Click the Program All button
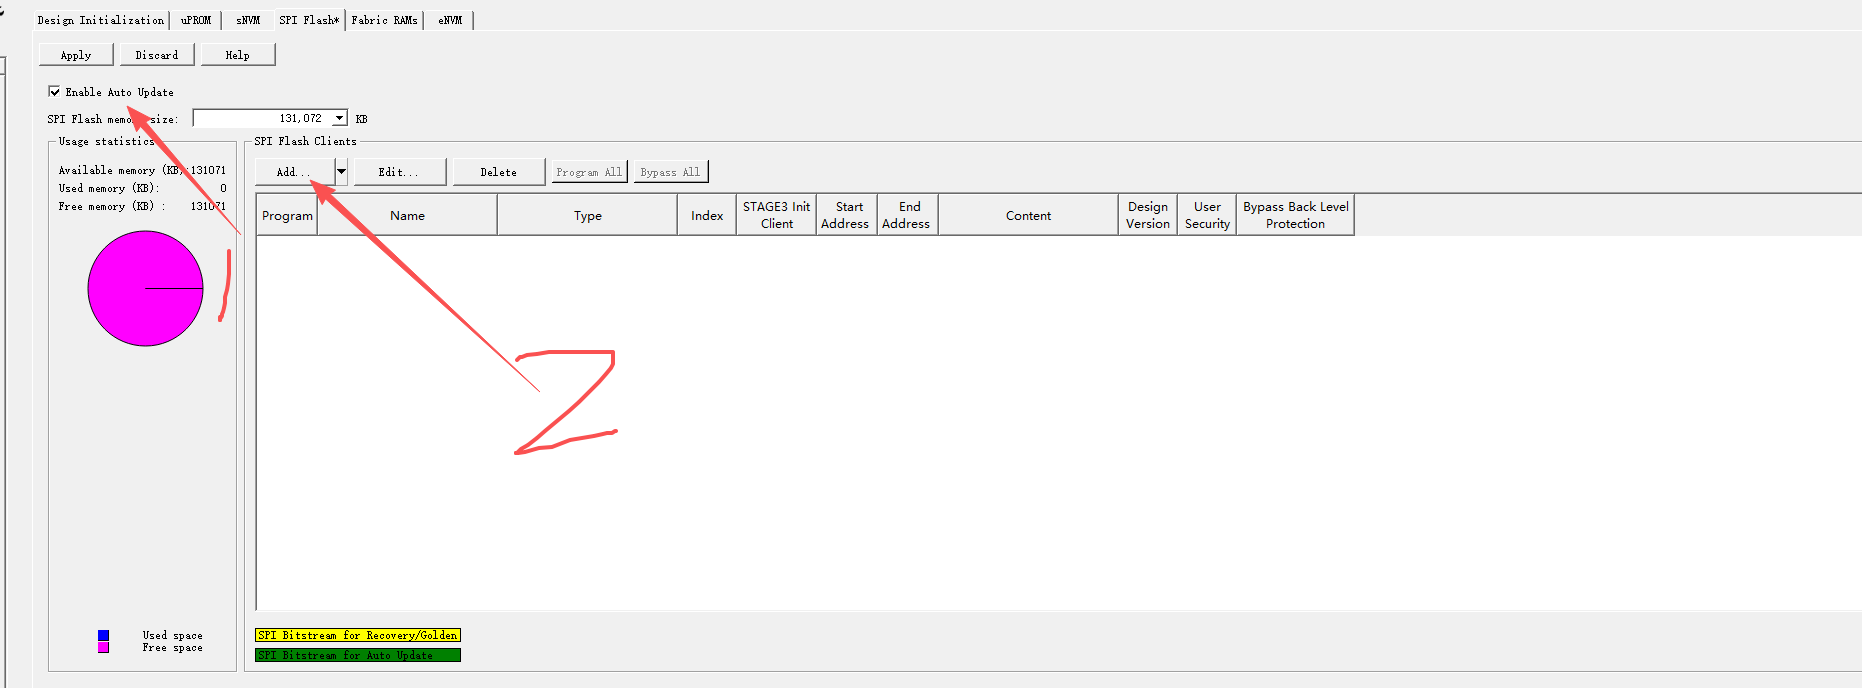1862x688 pixels. (x=589, y=172)
